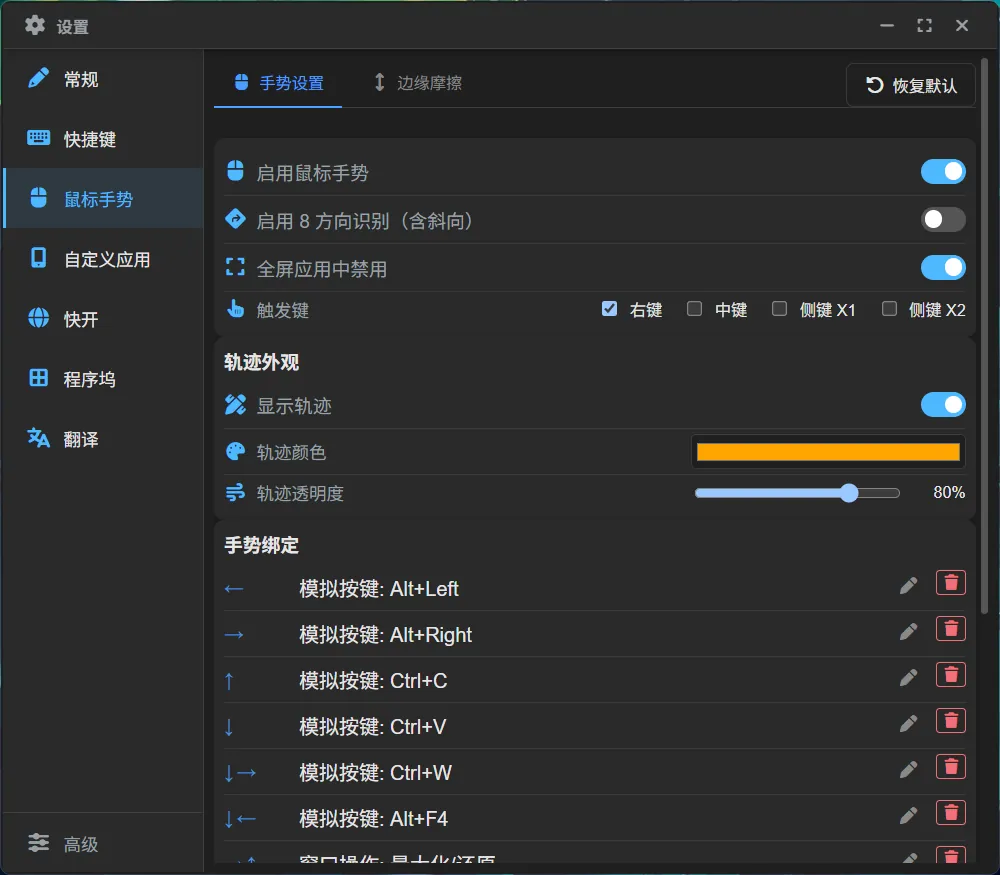Click the down-left gesture symbol for Alt+F4

point(240,819)
